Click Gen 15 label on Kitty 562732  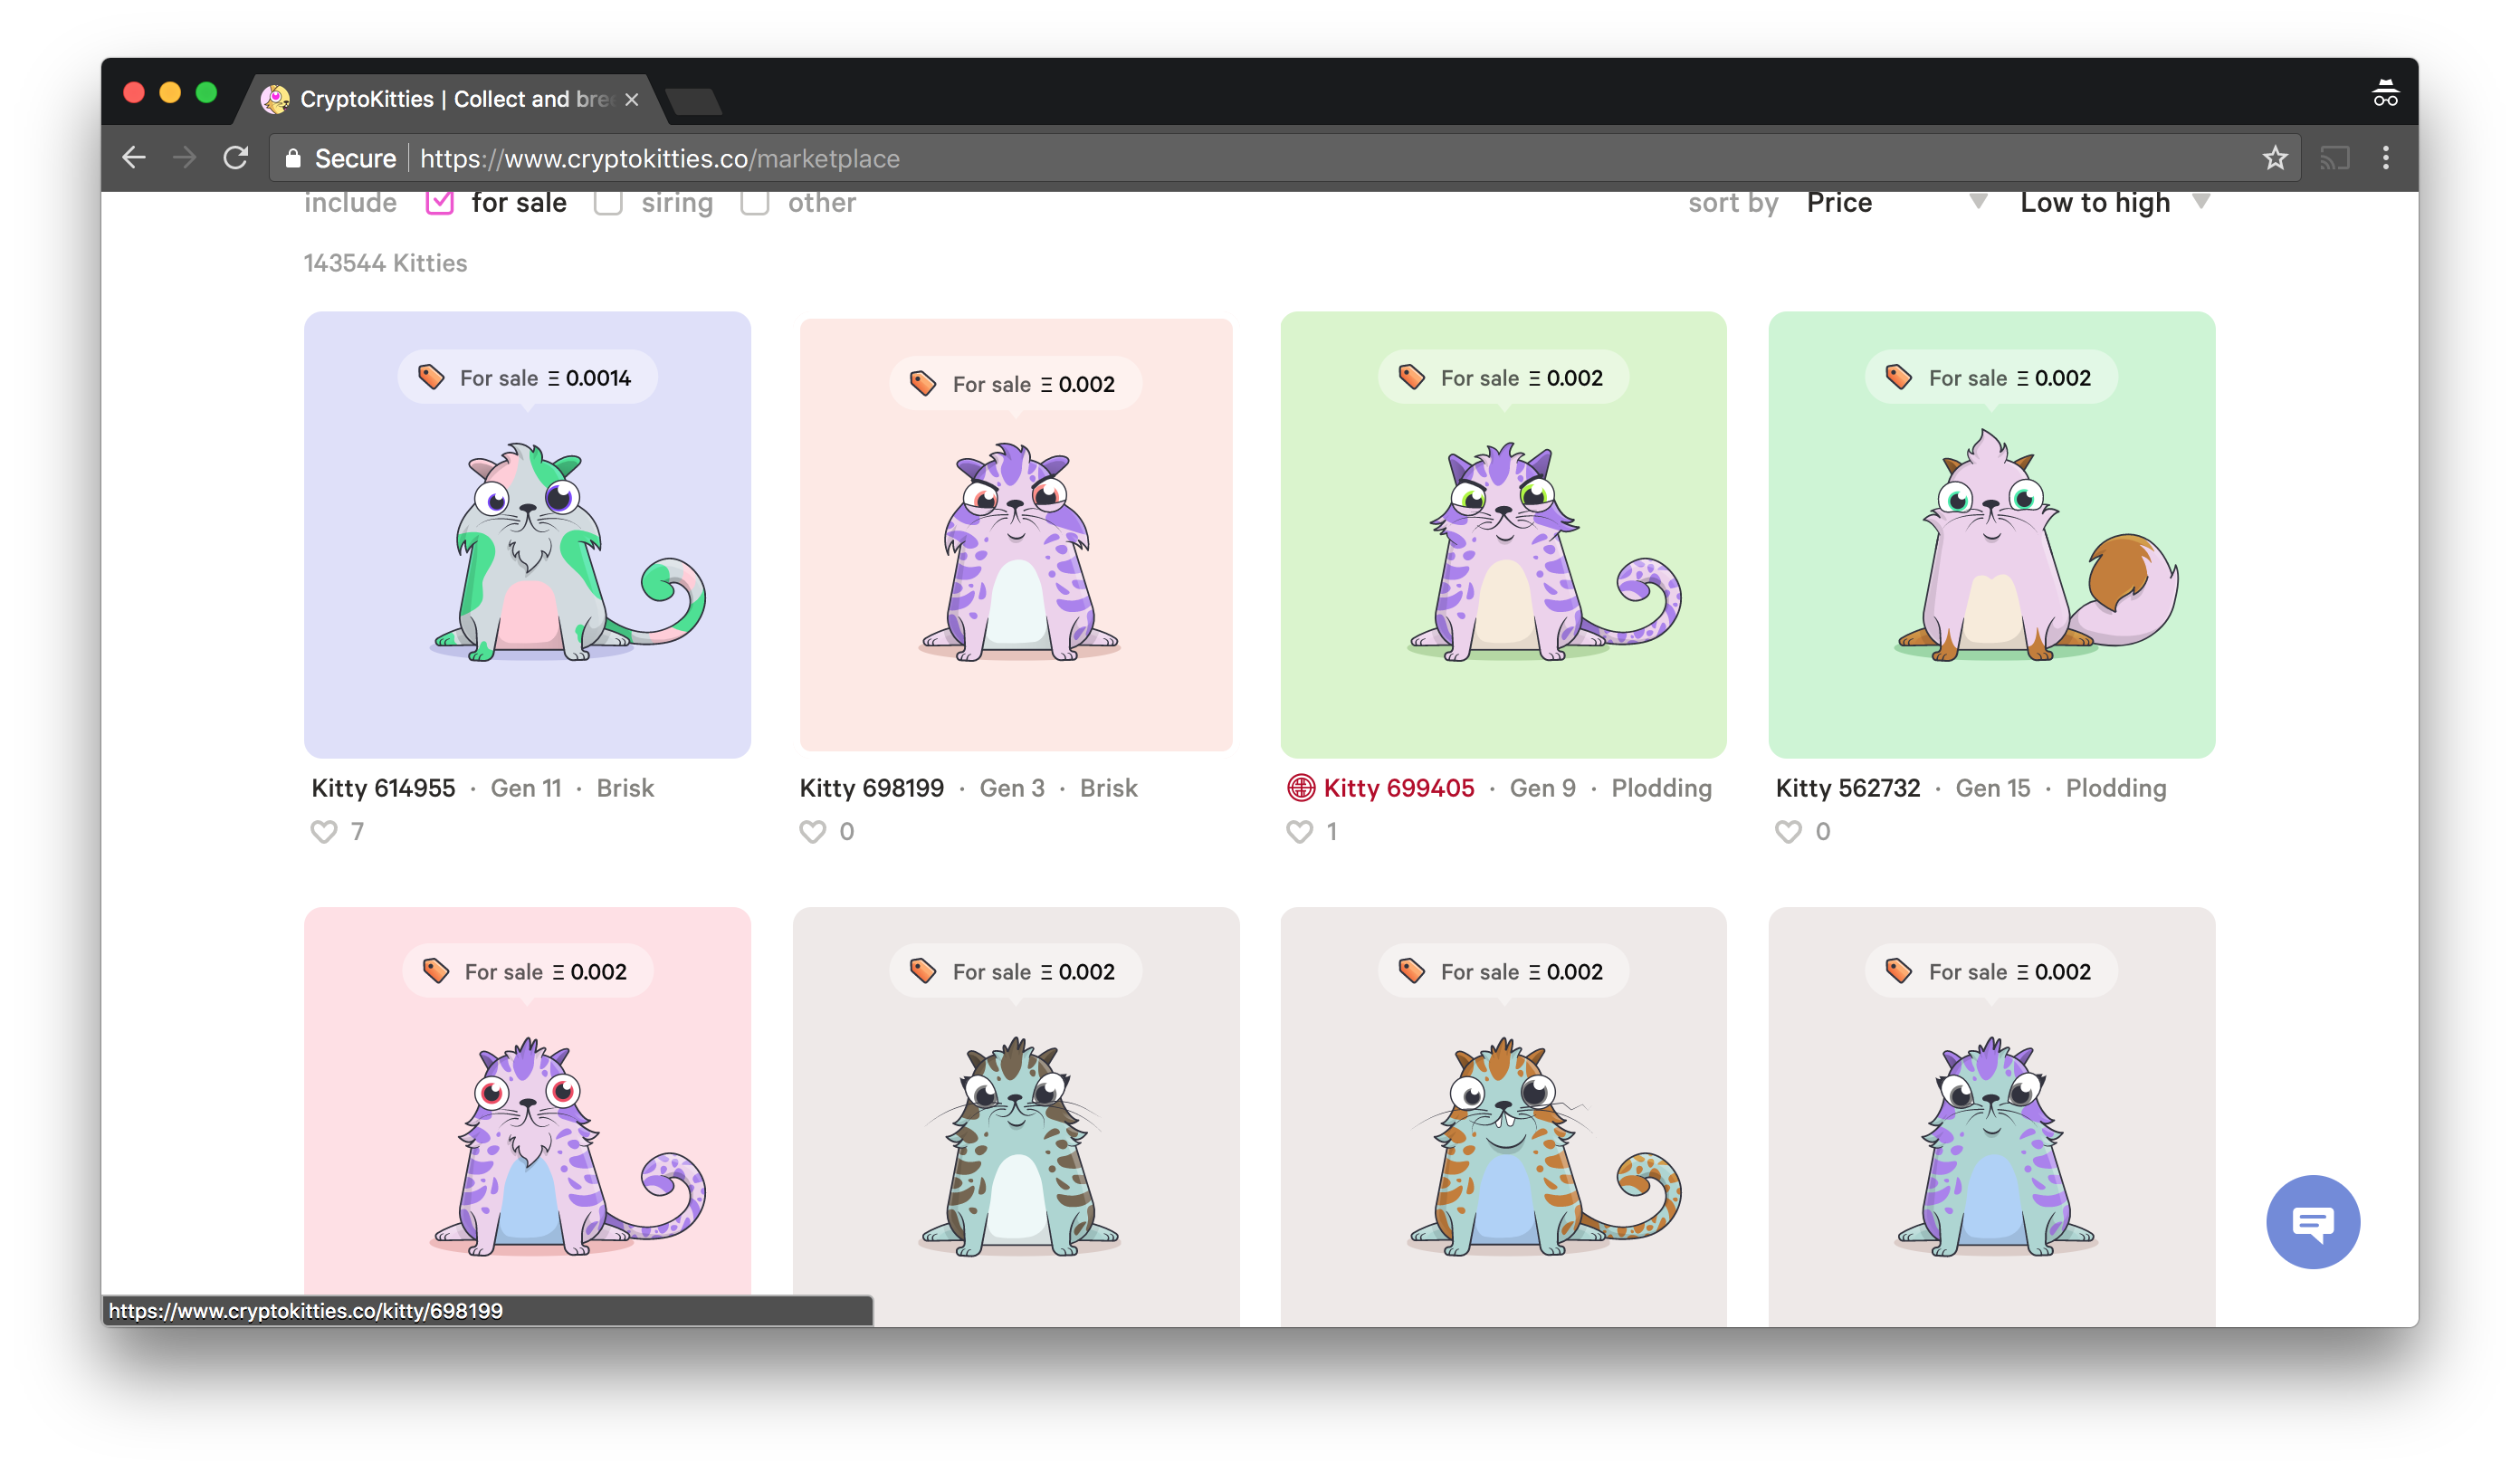pos(1993,788)
